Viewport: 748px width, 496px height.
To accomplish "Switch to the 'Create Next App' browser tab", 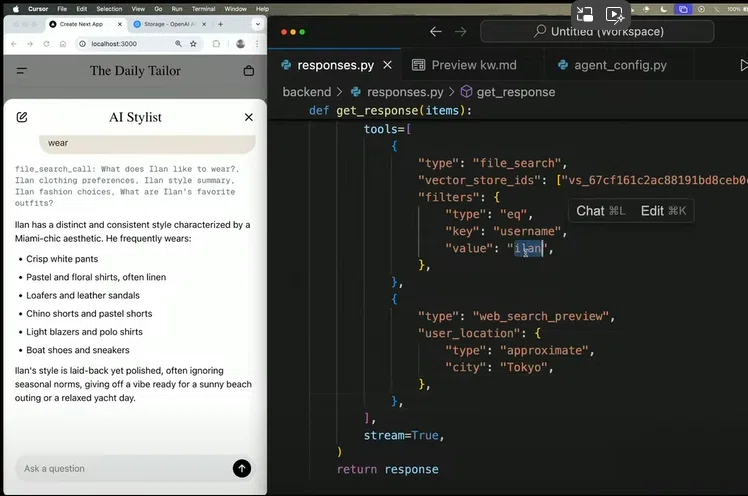I will 81,24.
